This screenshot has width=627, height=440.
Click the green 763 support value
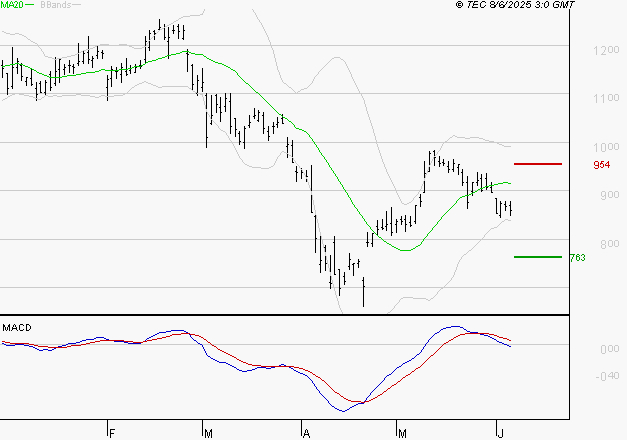[x=578, y=258]
